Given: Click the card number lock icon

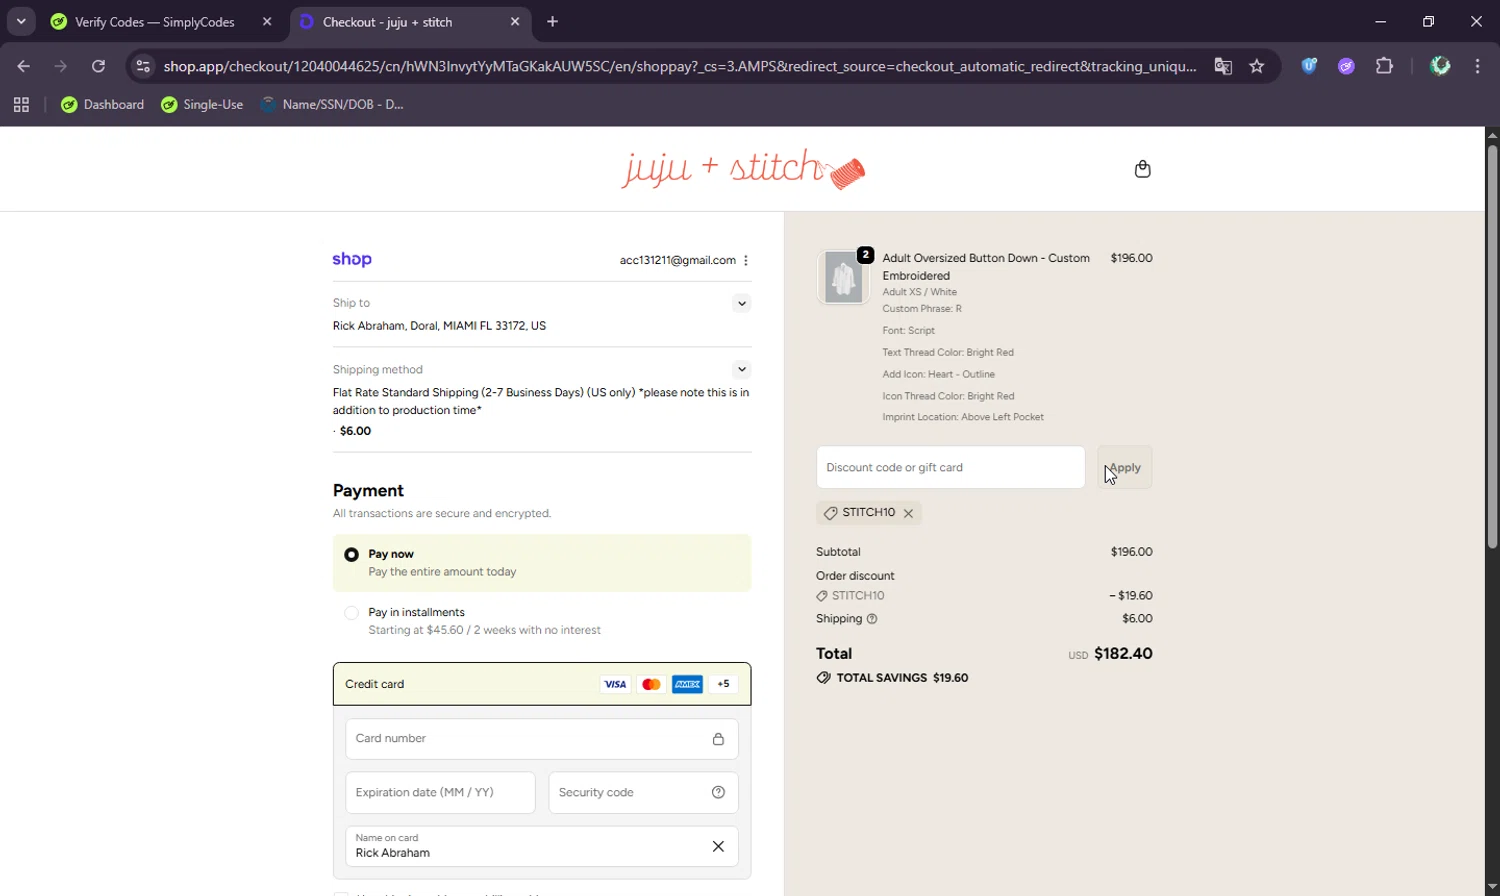Looking at the screenshot, I should pos(718,739).
